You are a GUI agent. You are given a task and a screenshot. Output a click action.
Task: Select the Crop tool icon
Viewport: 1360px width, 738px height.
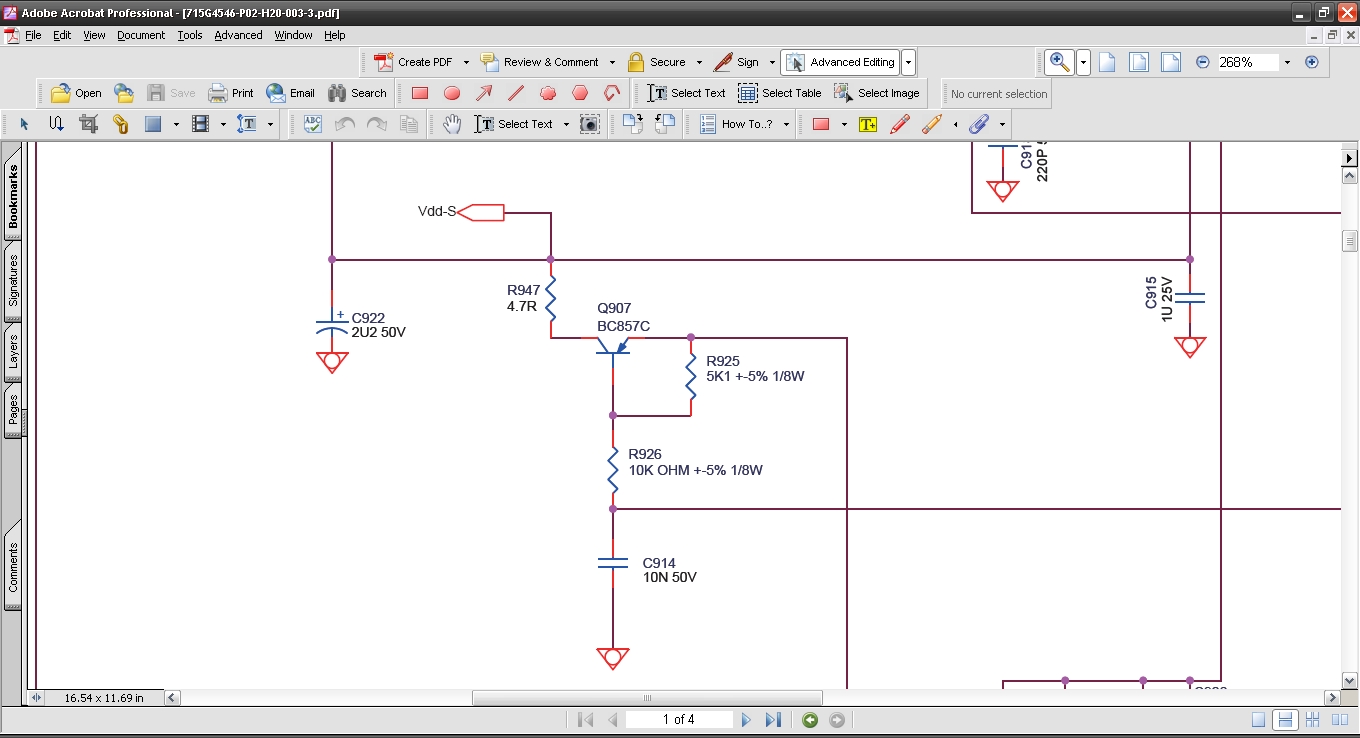point(88,124)
